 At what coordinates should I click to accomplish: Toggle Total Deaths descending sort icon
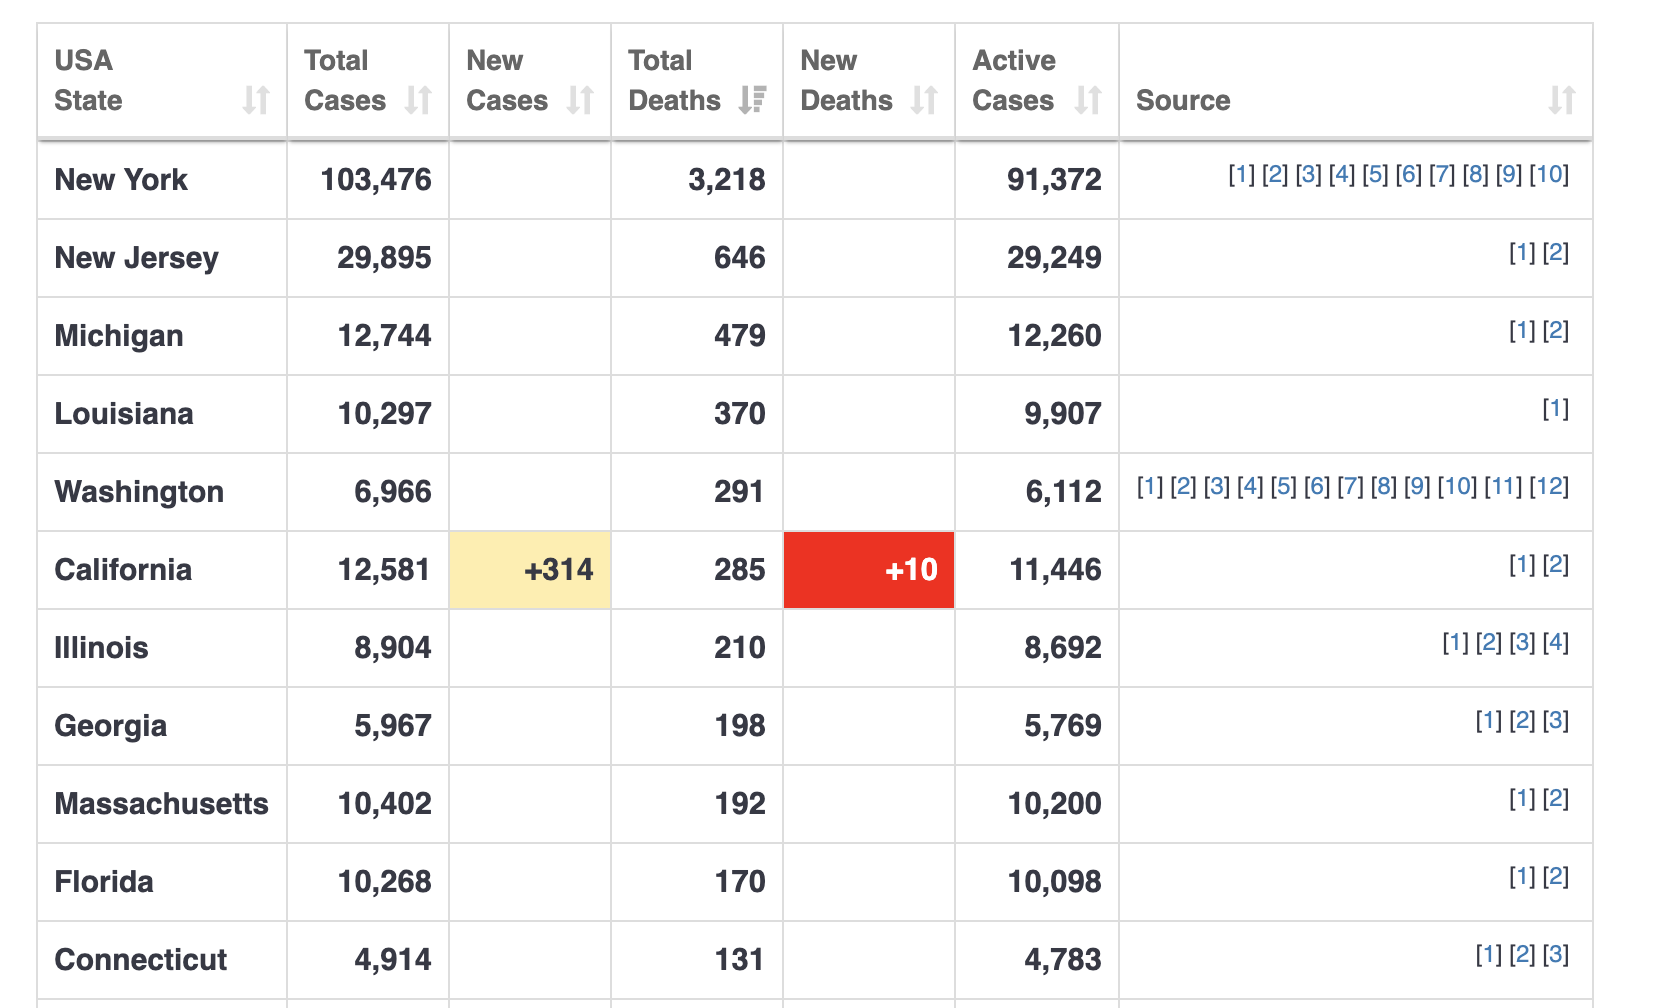752,100
